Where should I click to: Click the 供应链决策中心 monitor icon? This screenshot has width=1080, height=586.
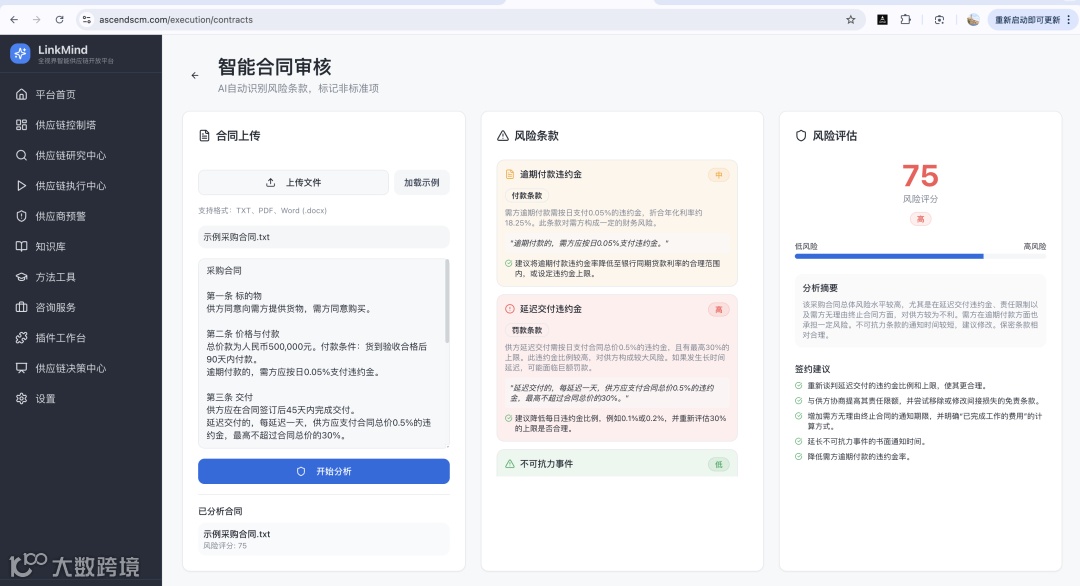[21, 368]
